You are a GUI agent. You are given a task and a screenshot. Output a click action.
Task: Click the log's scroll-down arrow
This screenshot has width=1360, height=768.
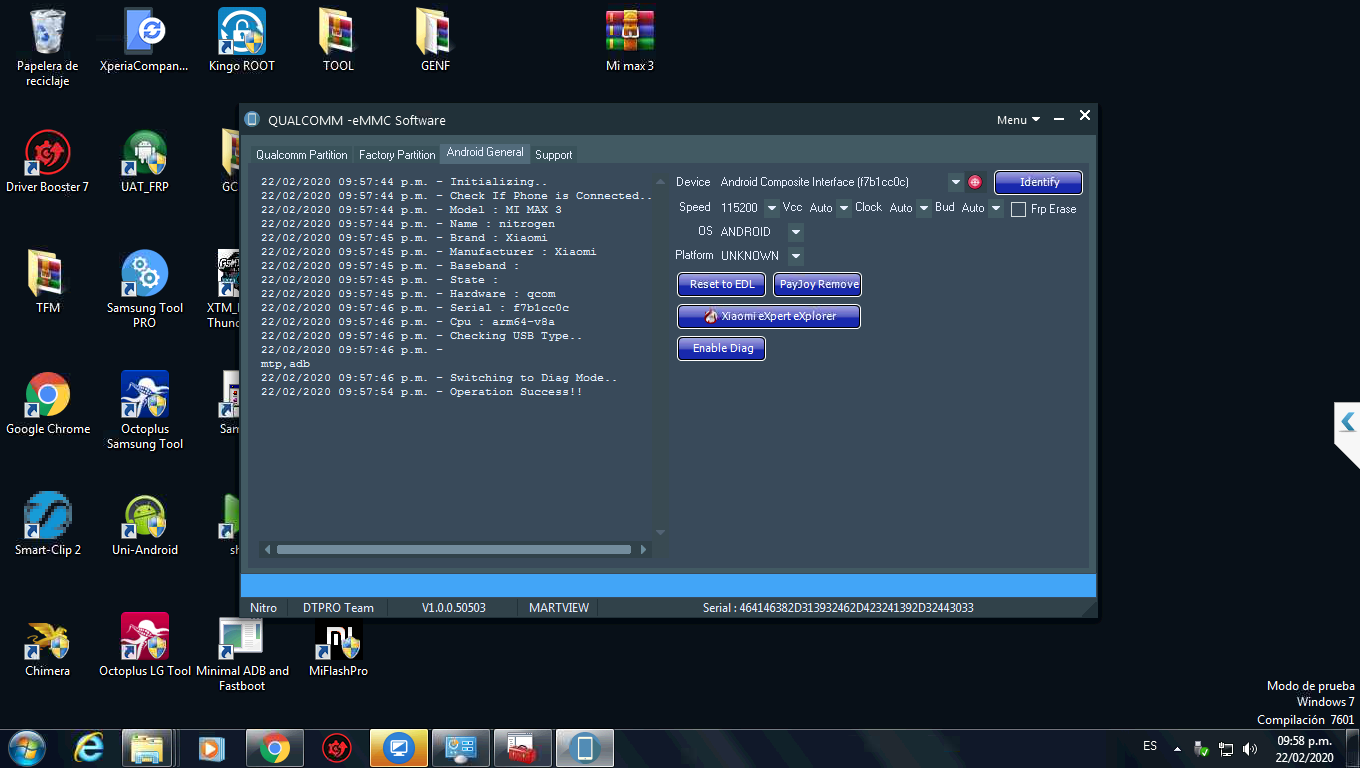coord(660,533)
